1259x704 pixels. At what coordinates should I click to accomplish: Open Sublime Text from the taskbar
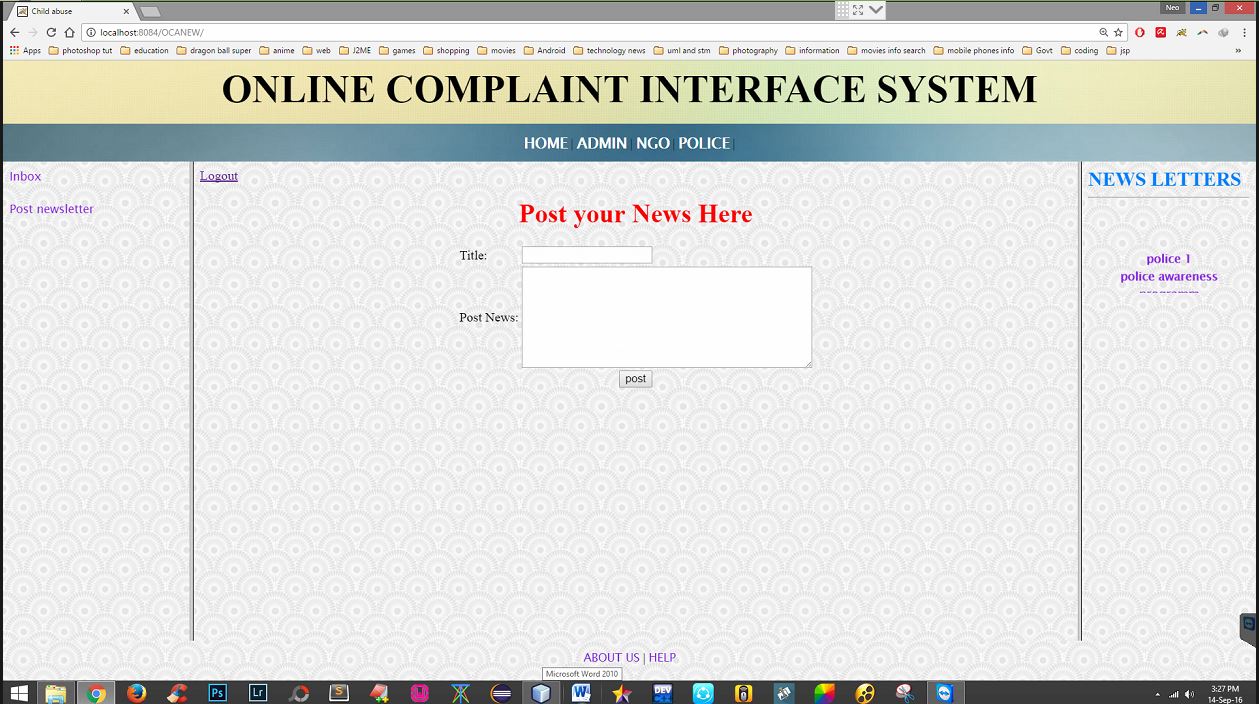point(339,692)
